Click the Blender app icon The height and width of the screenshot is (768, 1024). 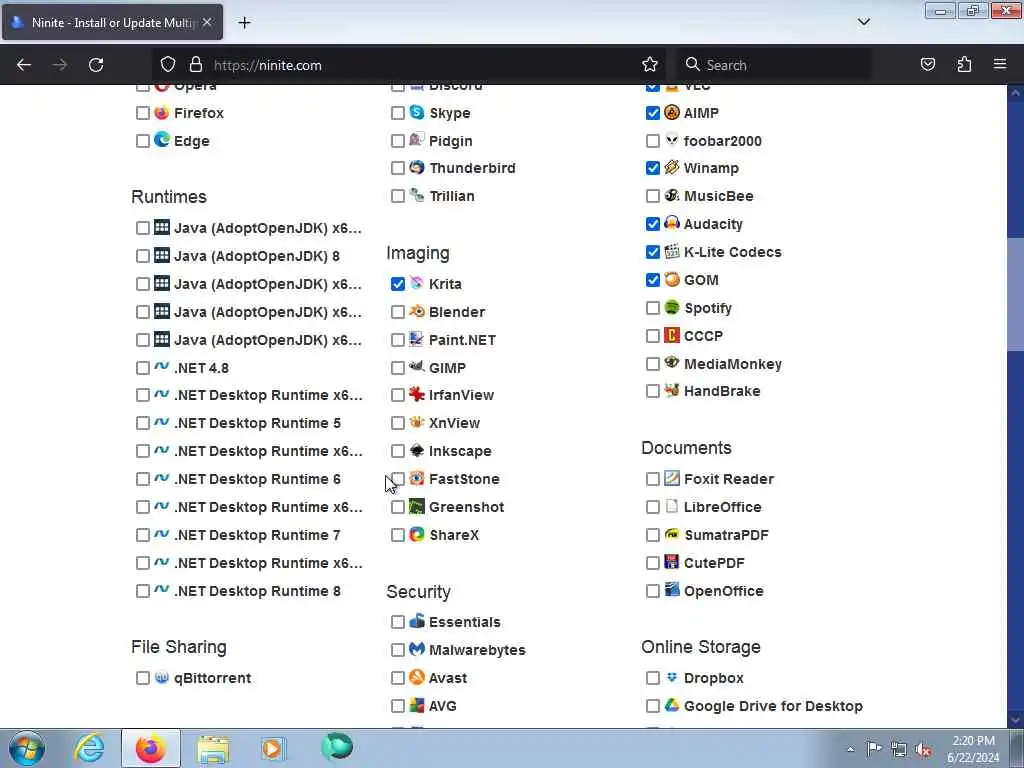[417, 311]
